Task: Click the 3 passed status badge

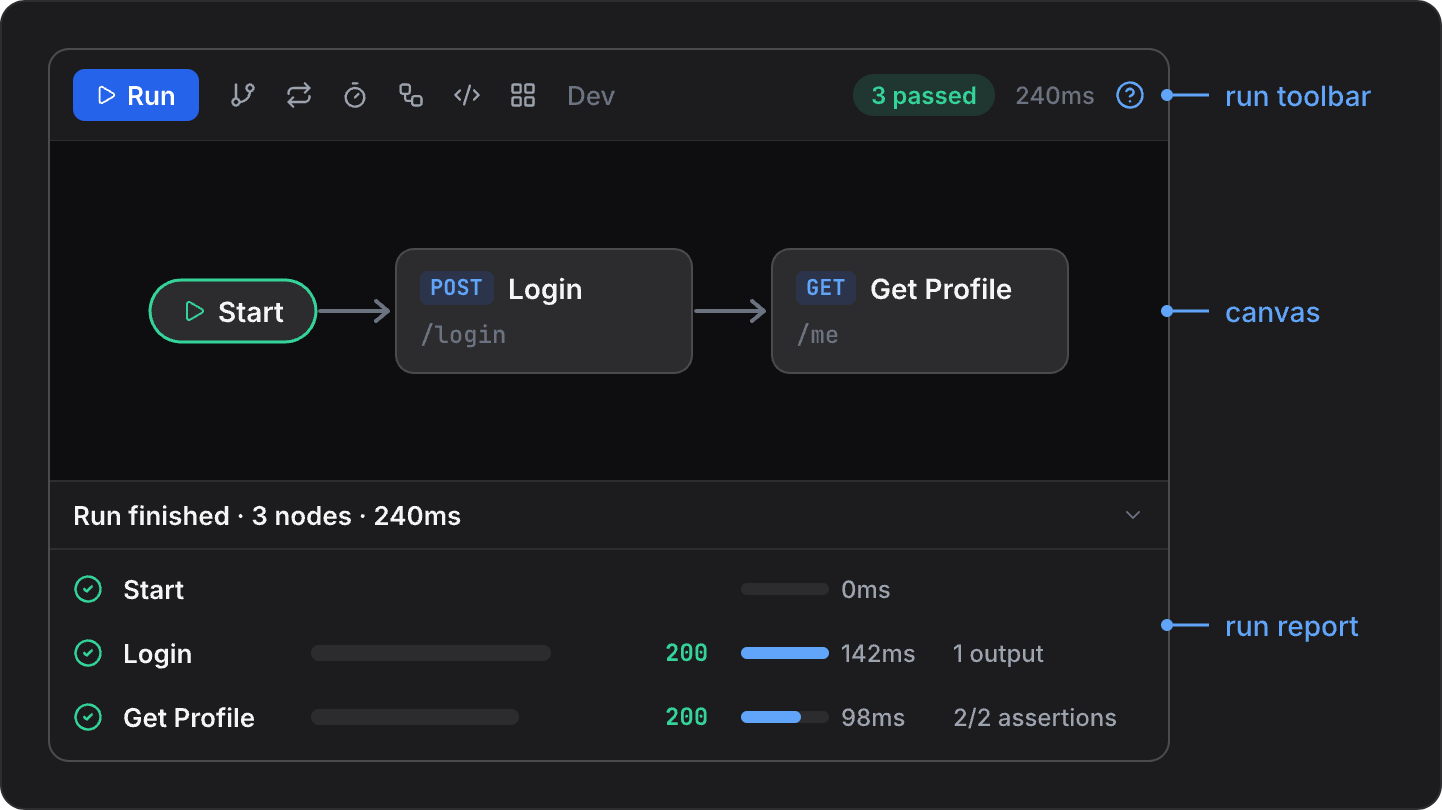Action: point(924,95)
